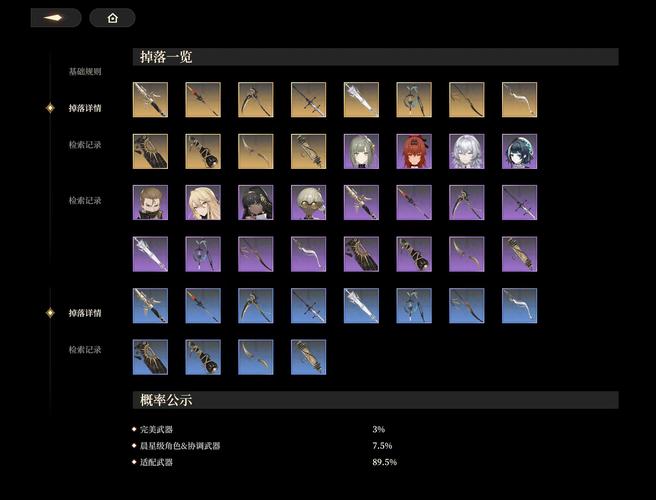Select the blue curved feather blade icon
Viewport: 656px width, 500px height.
(x=256, y=357)
